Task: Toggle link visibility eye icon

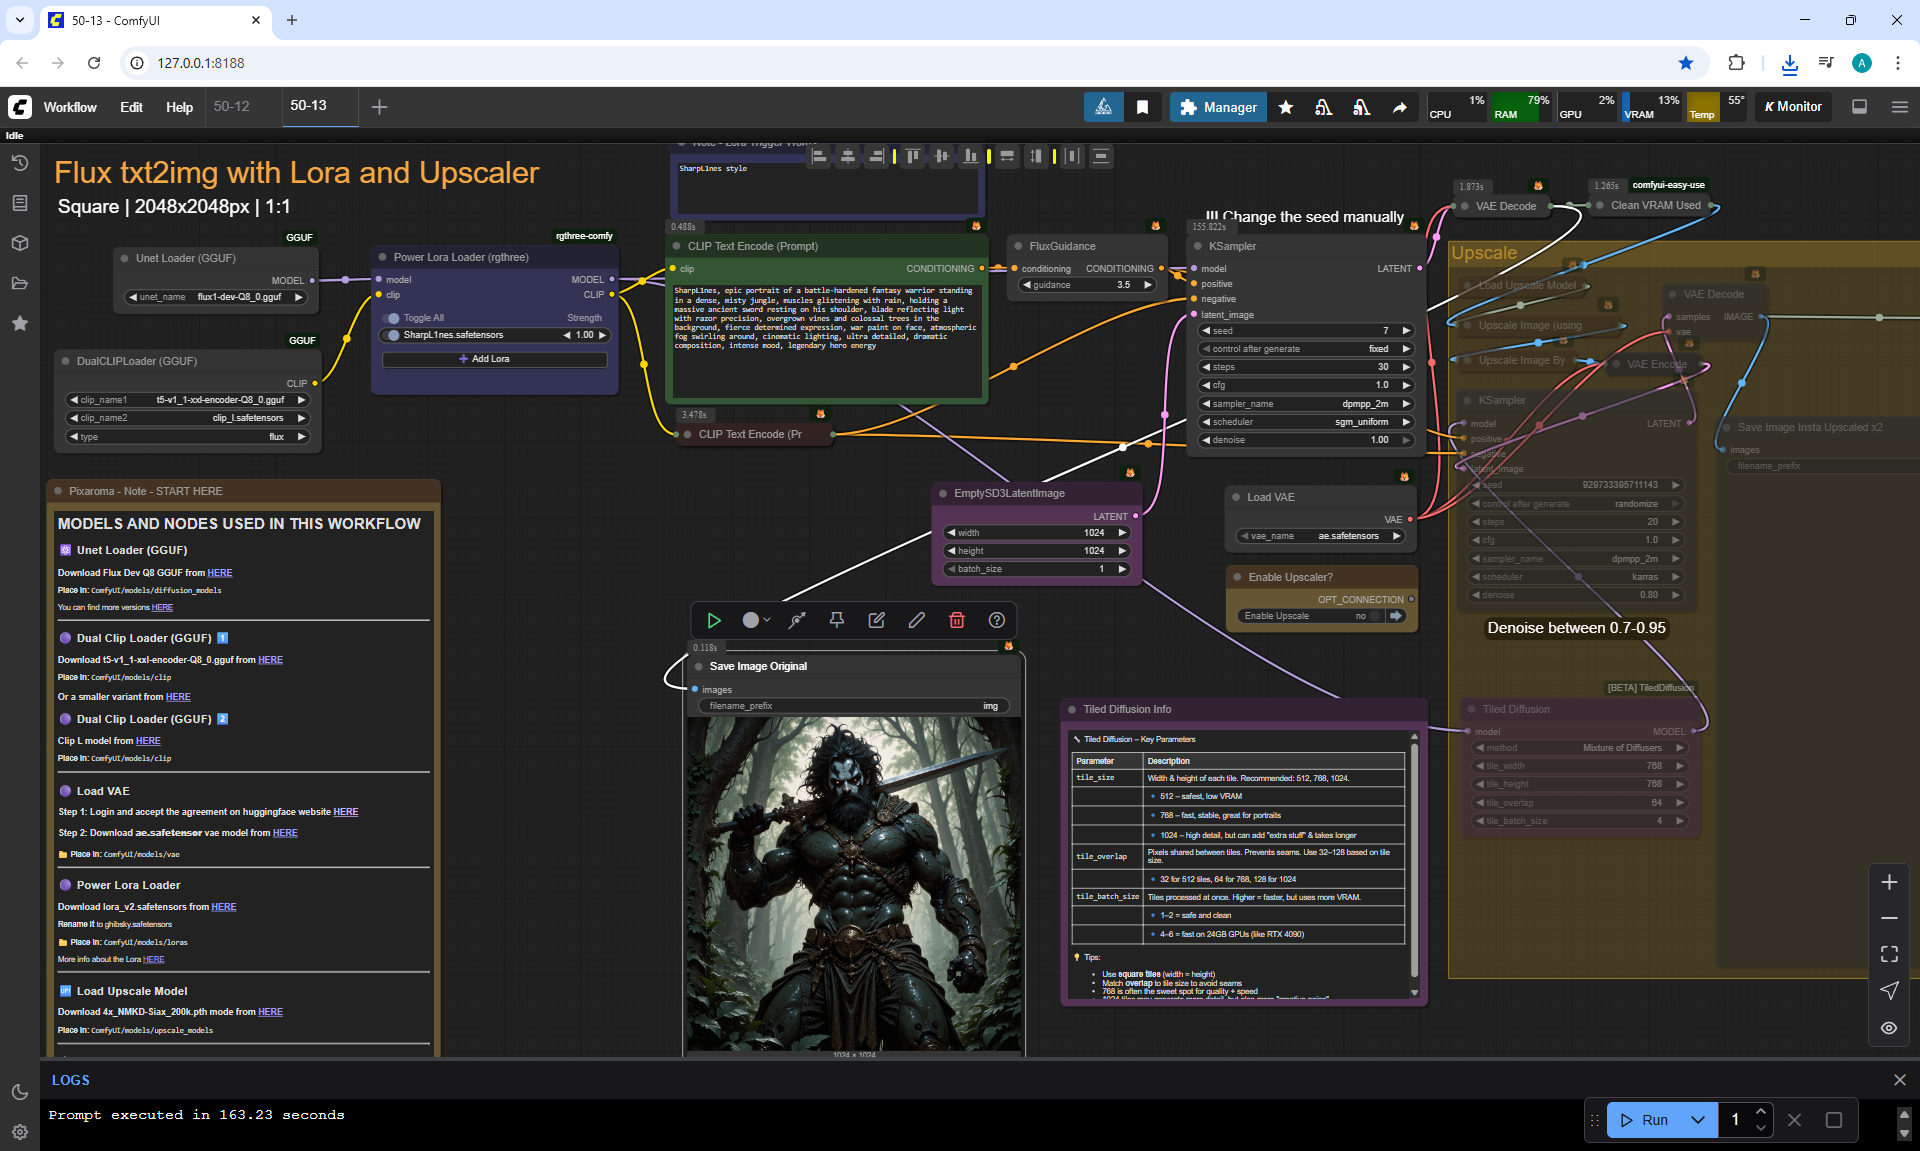Action: point(1889,1028)
